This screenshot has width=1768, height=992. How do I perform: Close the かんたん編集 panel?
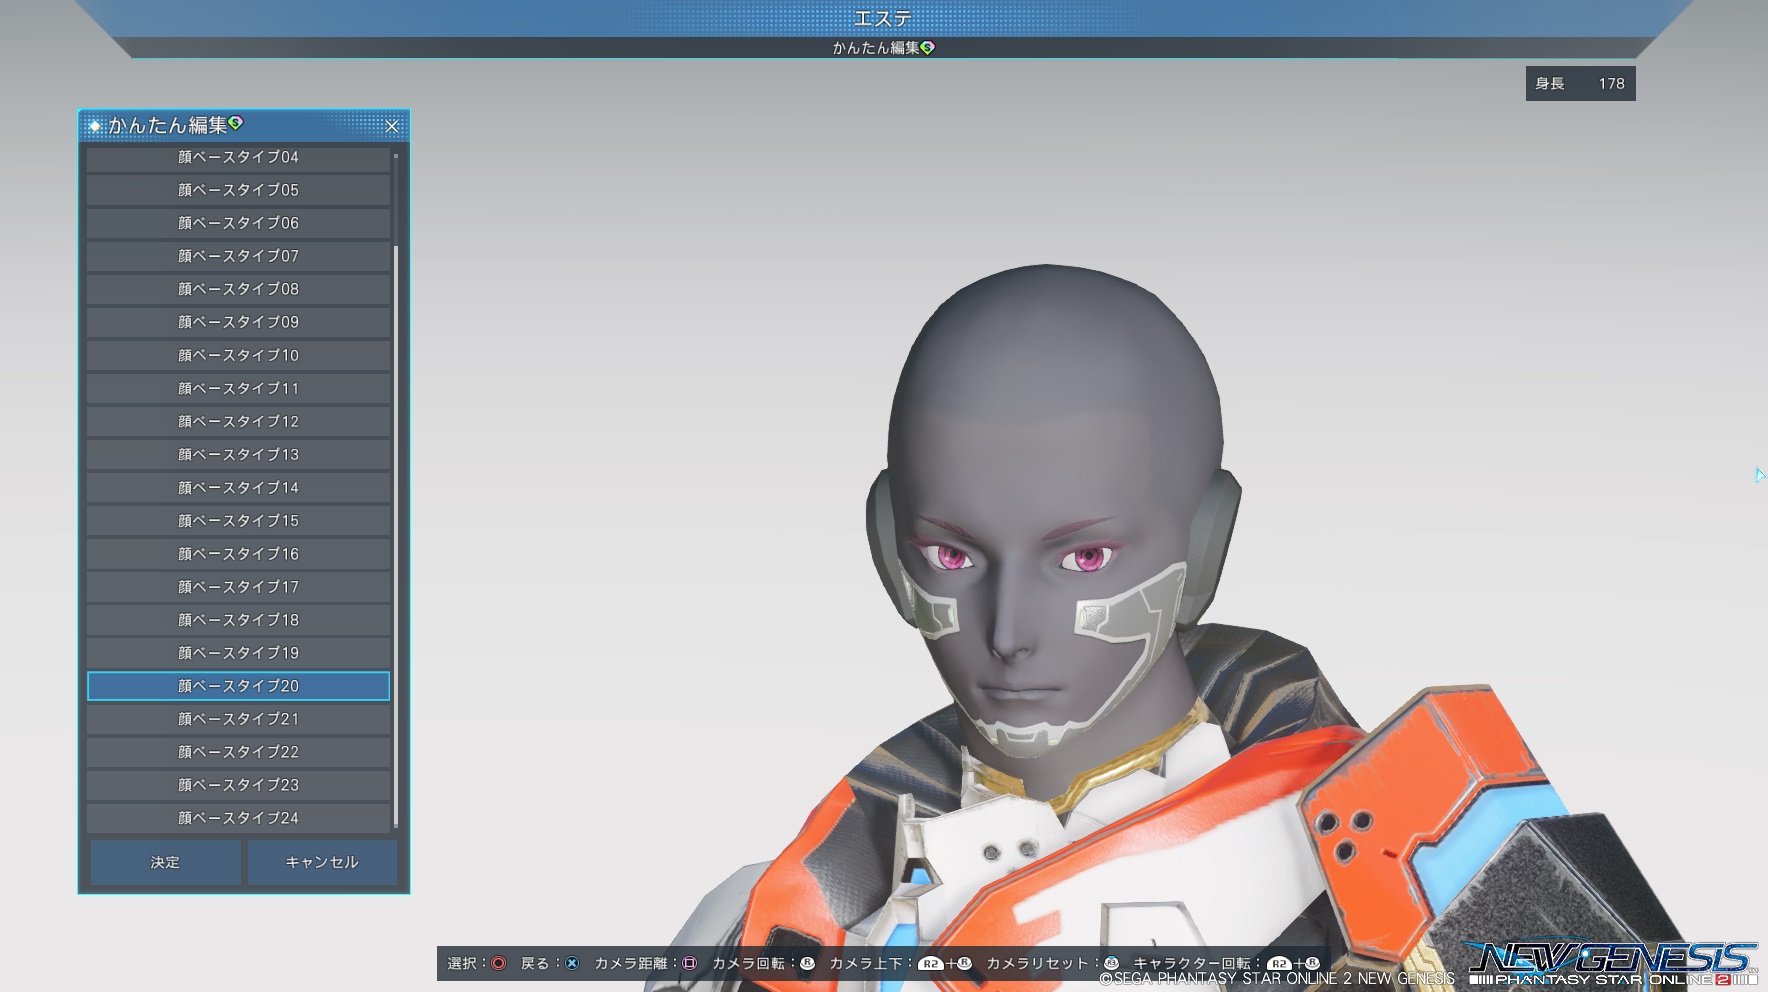point(392,126)
